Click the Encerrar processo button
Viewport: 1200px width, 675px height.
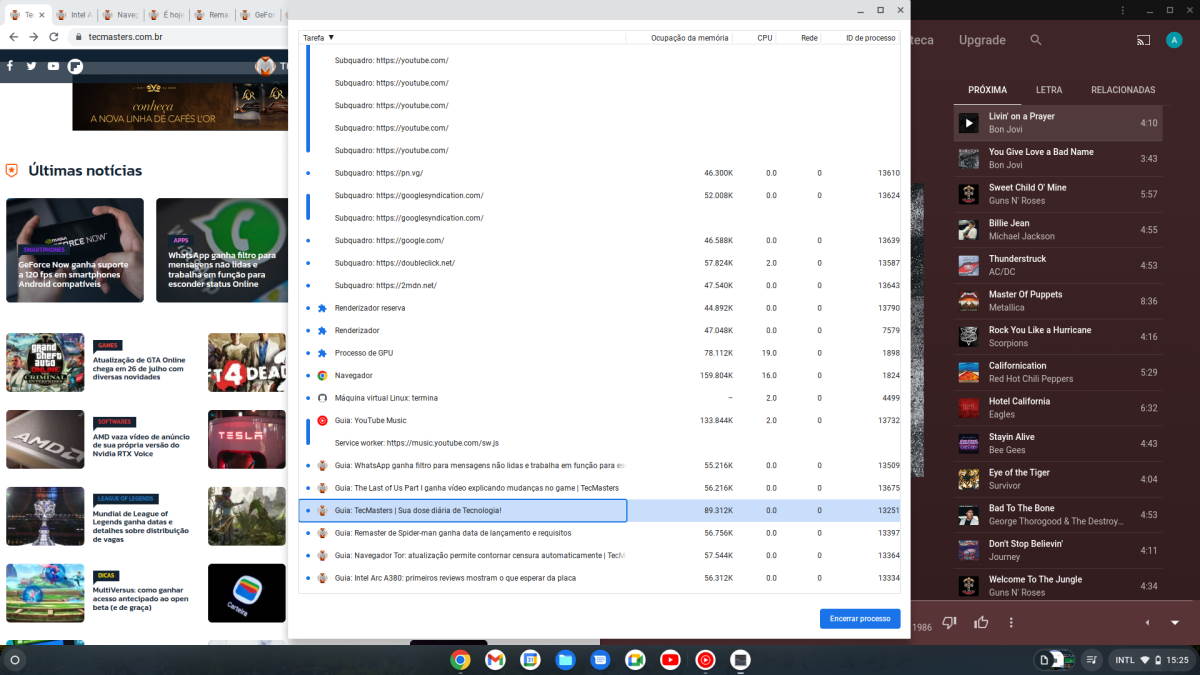[860, 618]
